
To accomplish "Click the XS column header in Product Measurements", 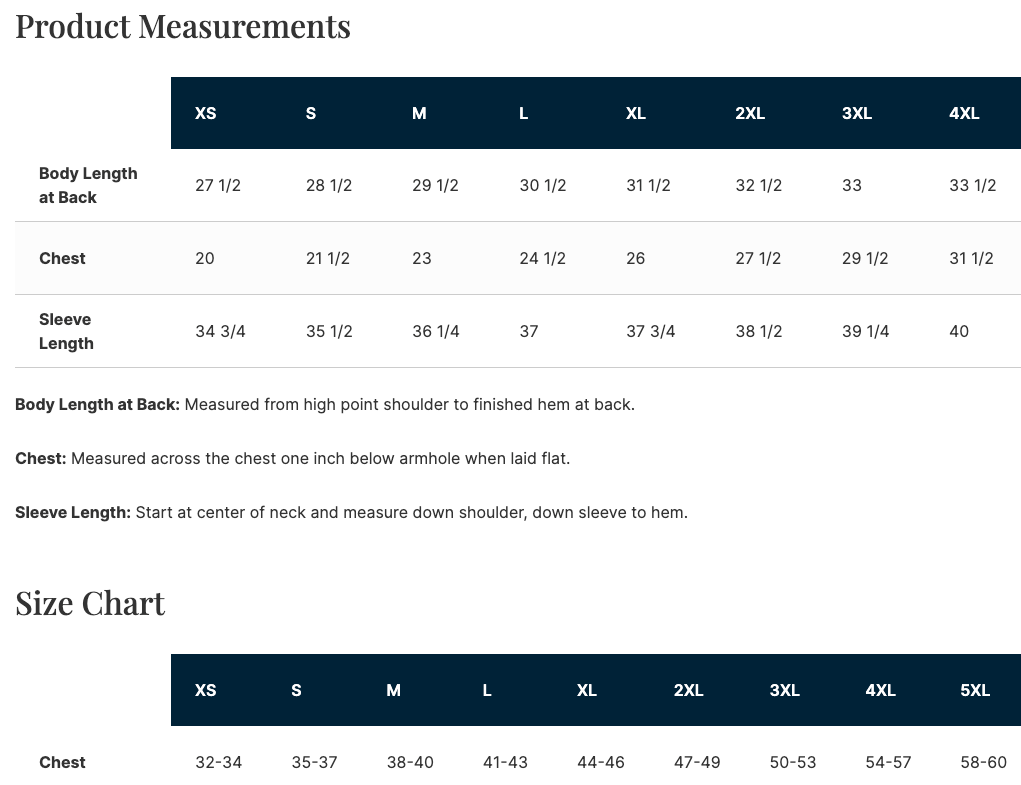I will point(205,113).
